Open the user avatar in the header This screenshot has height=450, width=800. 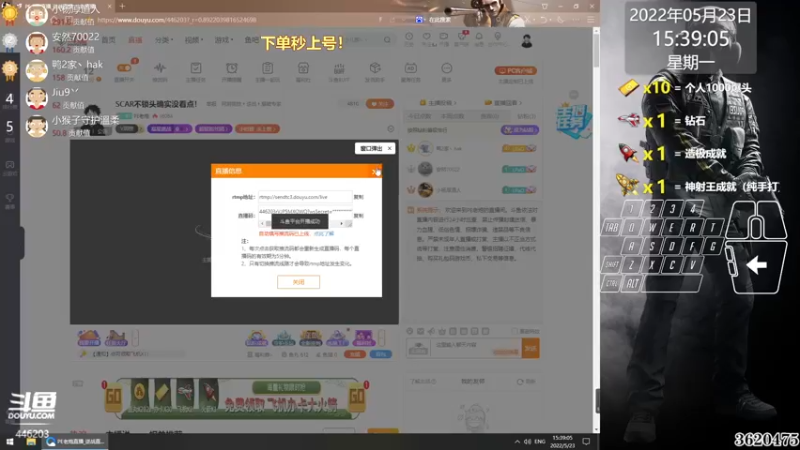tap(527, 41)
